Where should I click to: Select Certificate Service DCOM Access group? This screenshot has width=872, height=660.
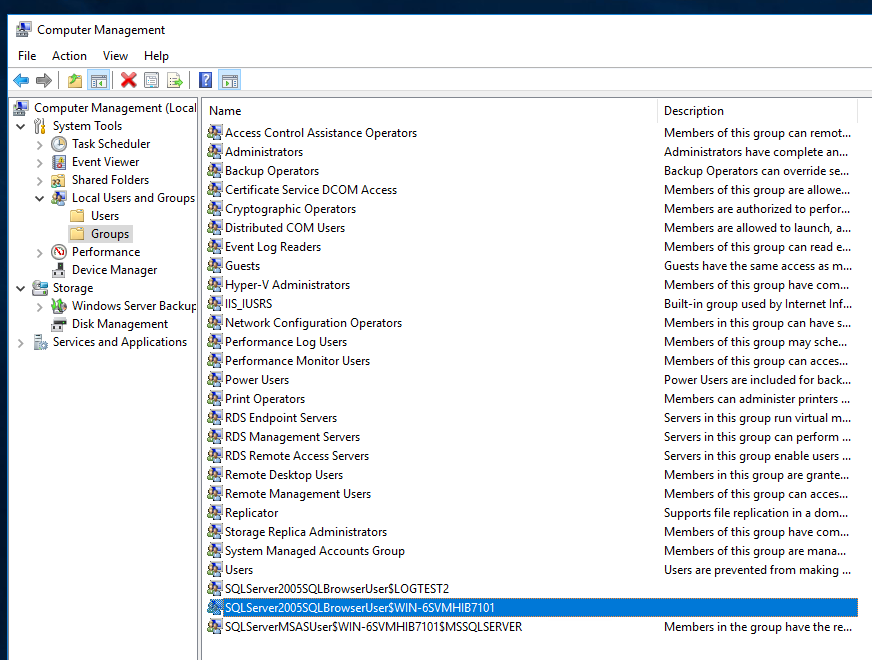[311, 190]
